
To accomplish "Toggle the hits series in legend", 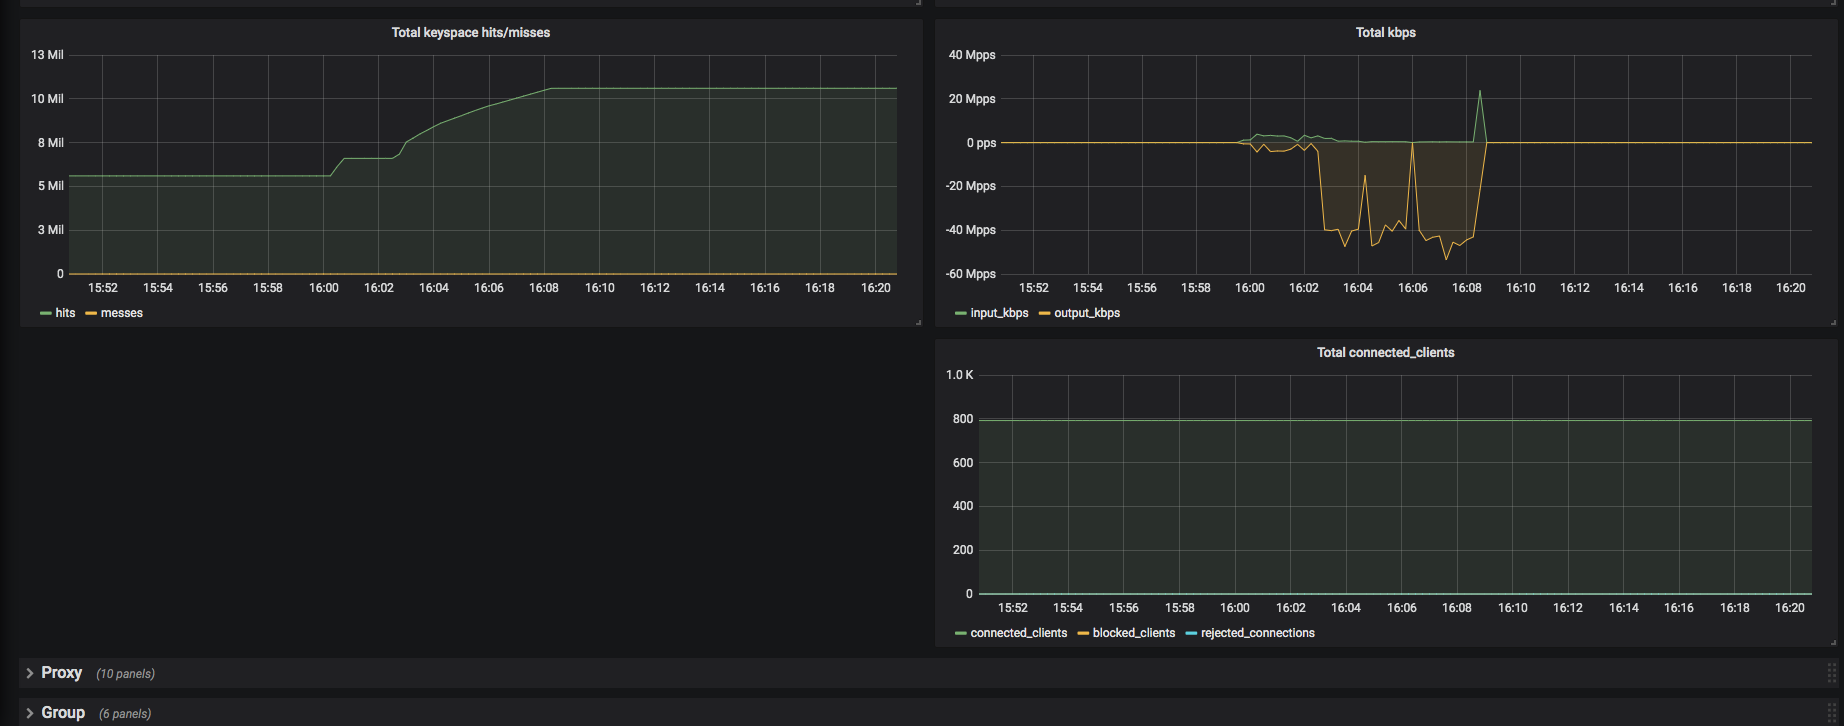I will [x=65, y=313].
